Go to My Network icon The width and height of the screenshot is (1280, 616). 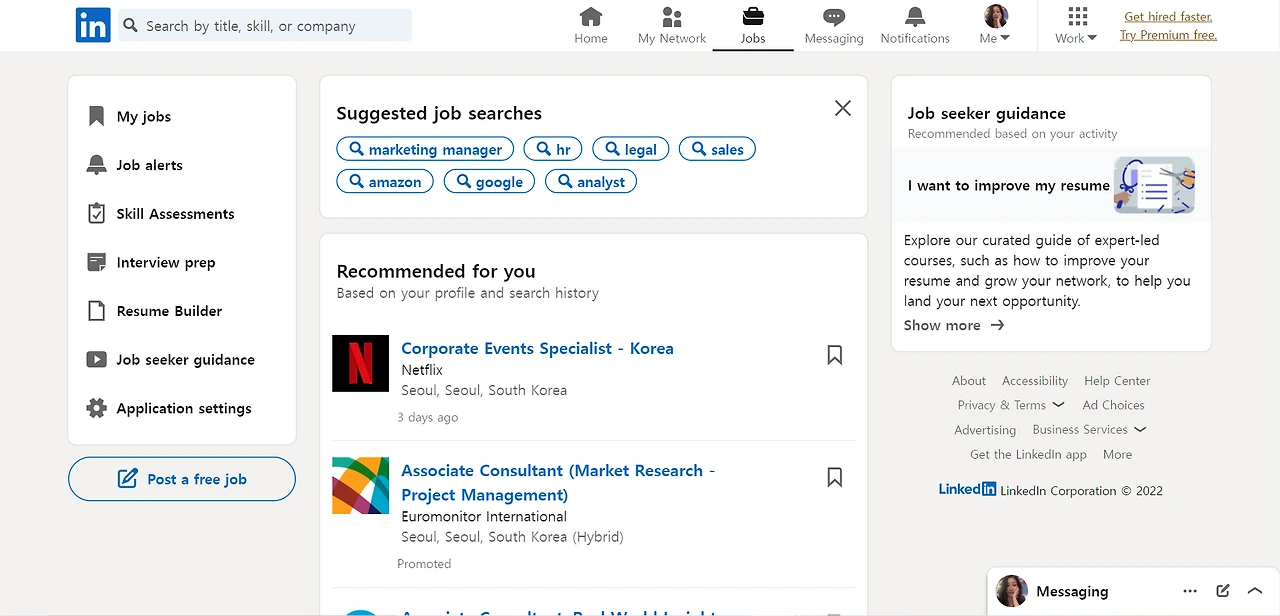(672, 17)
